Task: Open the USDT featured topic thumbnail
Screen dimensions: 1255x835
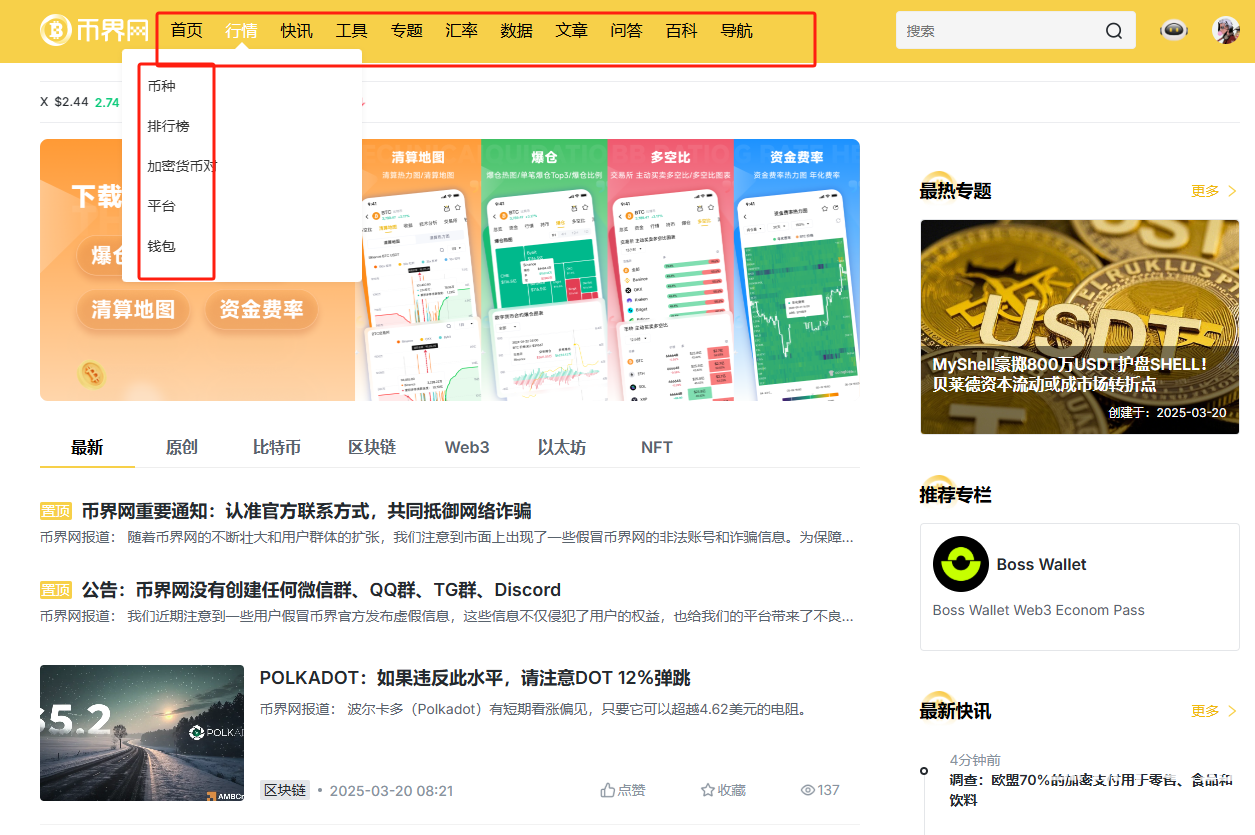Action: [1079, 327]
